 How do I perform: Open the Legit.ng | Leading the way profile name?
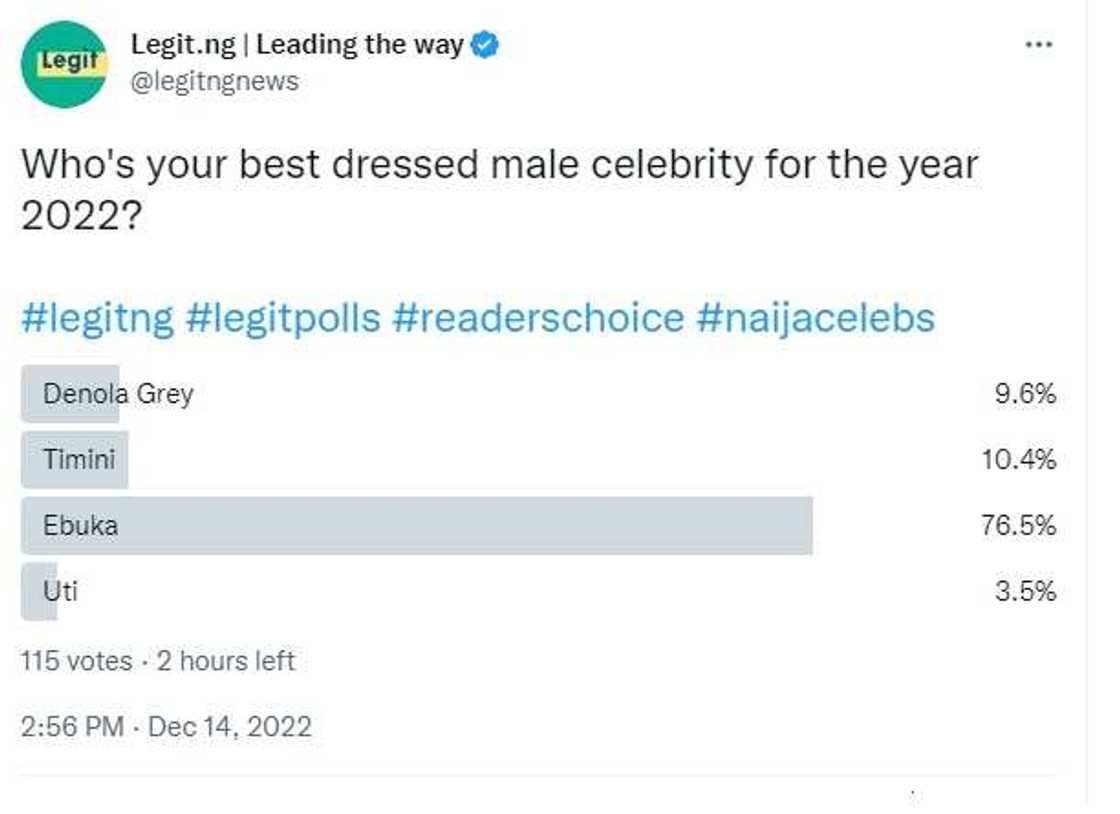[297, 45]
